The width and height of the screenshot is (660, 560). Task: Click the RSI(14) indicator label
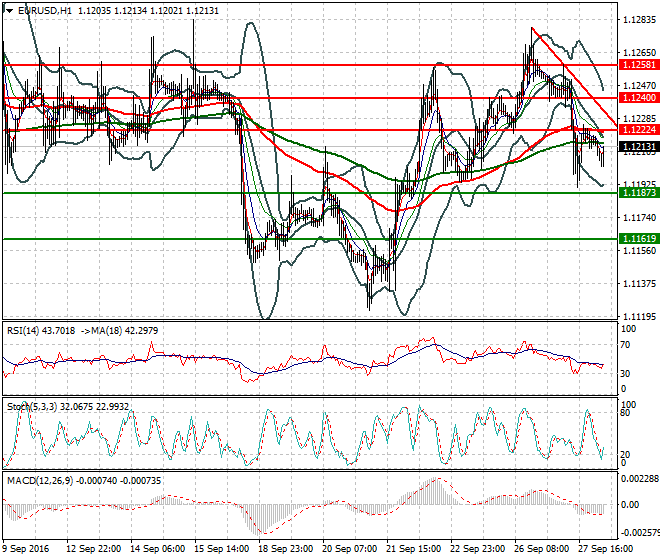pos(25,332)
